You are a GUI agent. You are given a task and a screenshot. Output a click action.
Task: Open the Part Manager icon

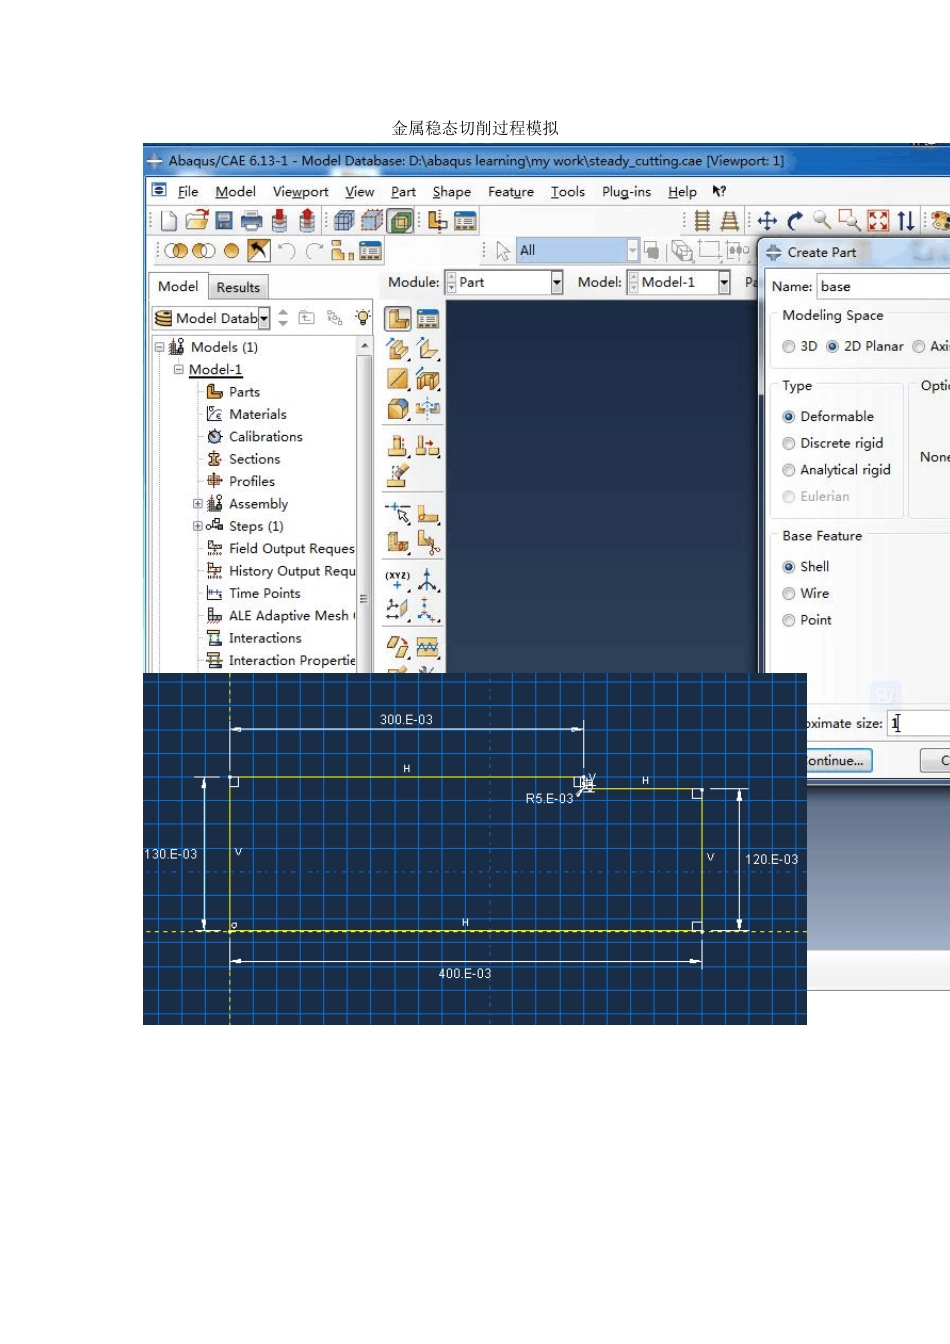(428, 319)
